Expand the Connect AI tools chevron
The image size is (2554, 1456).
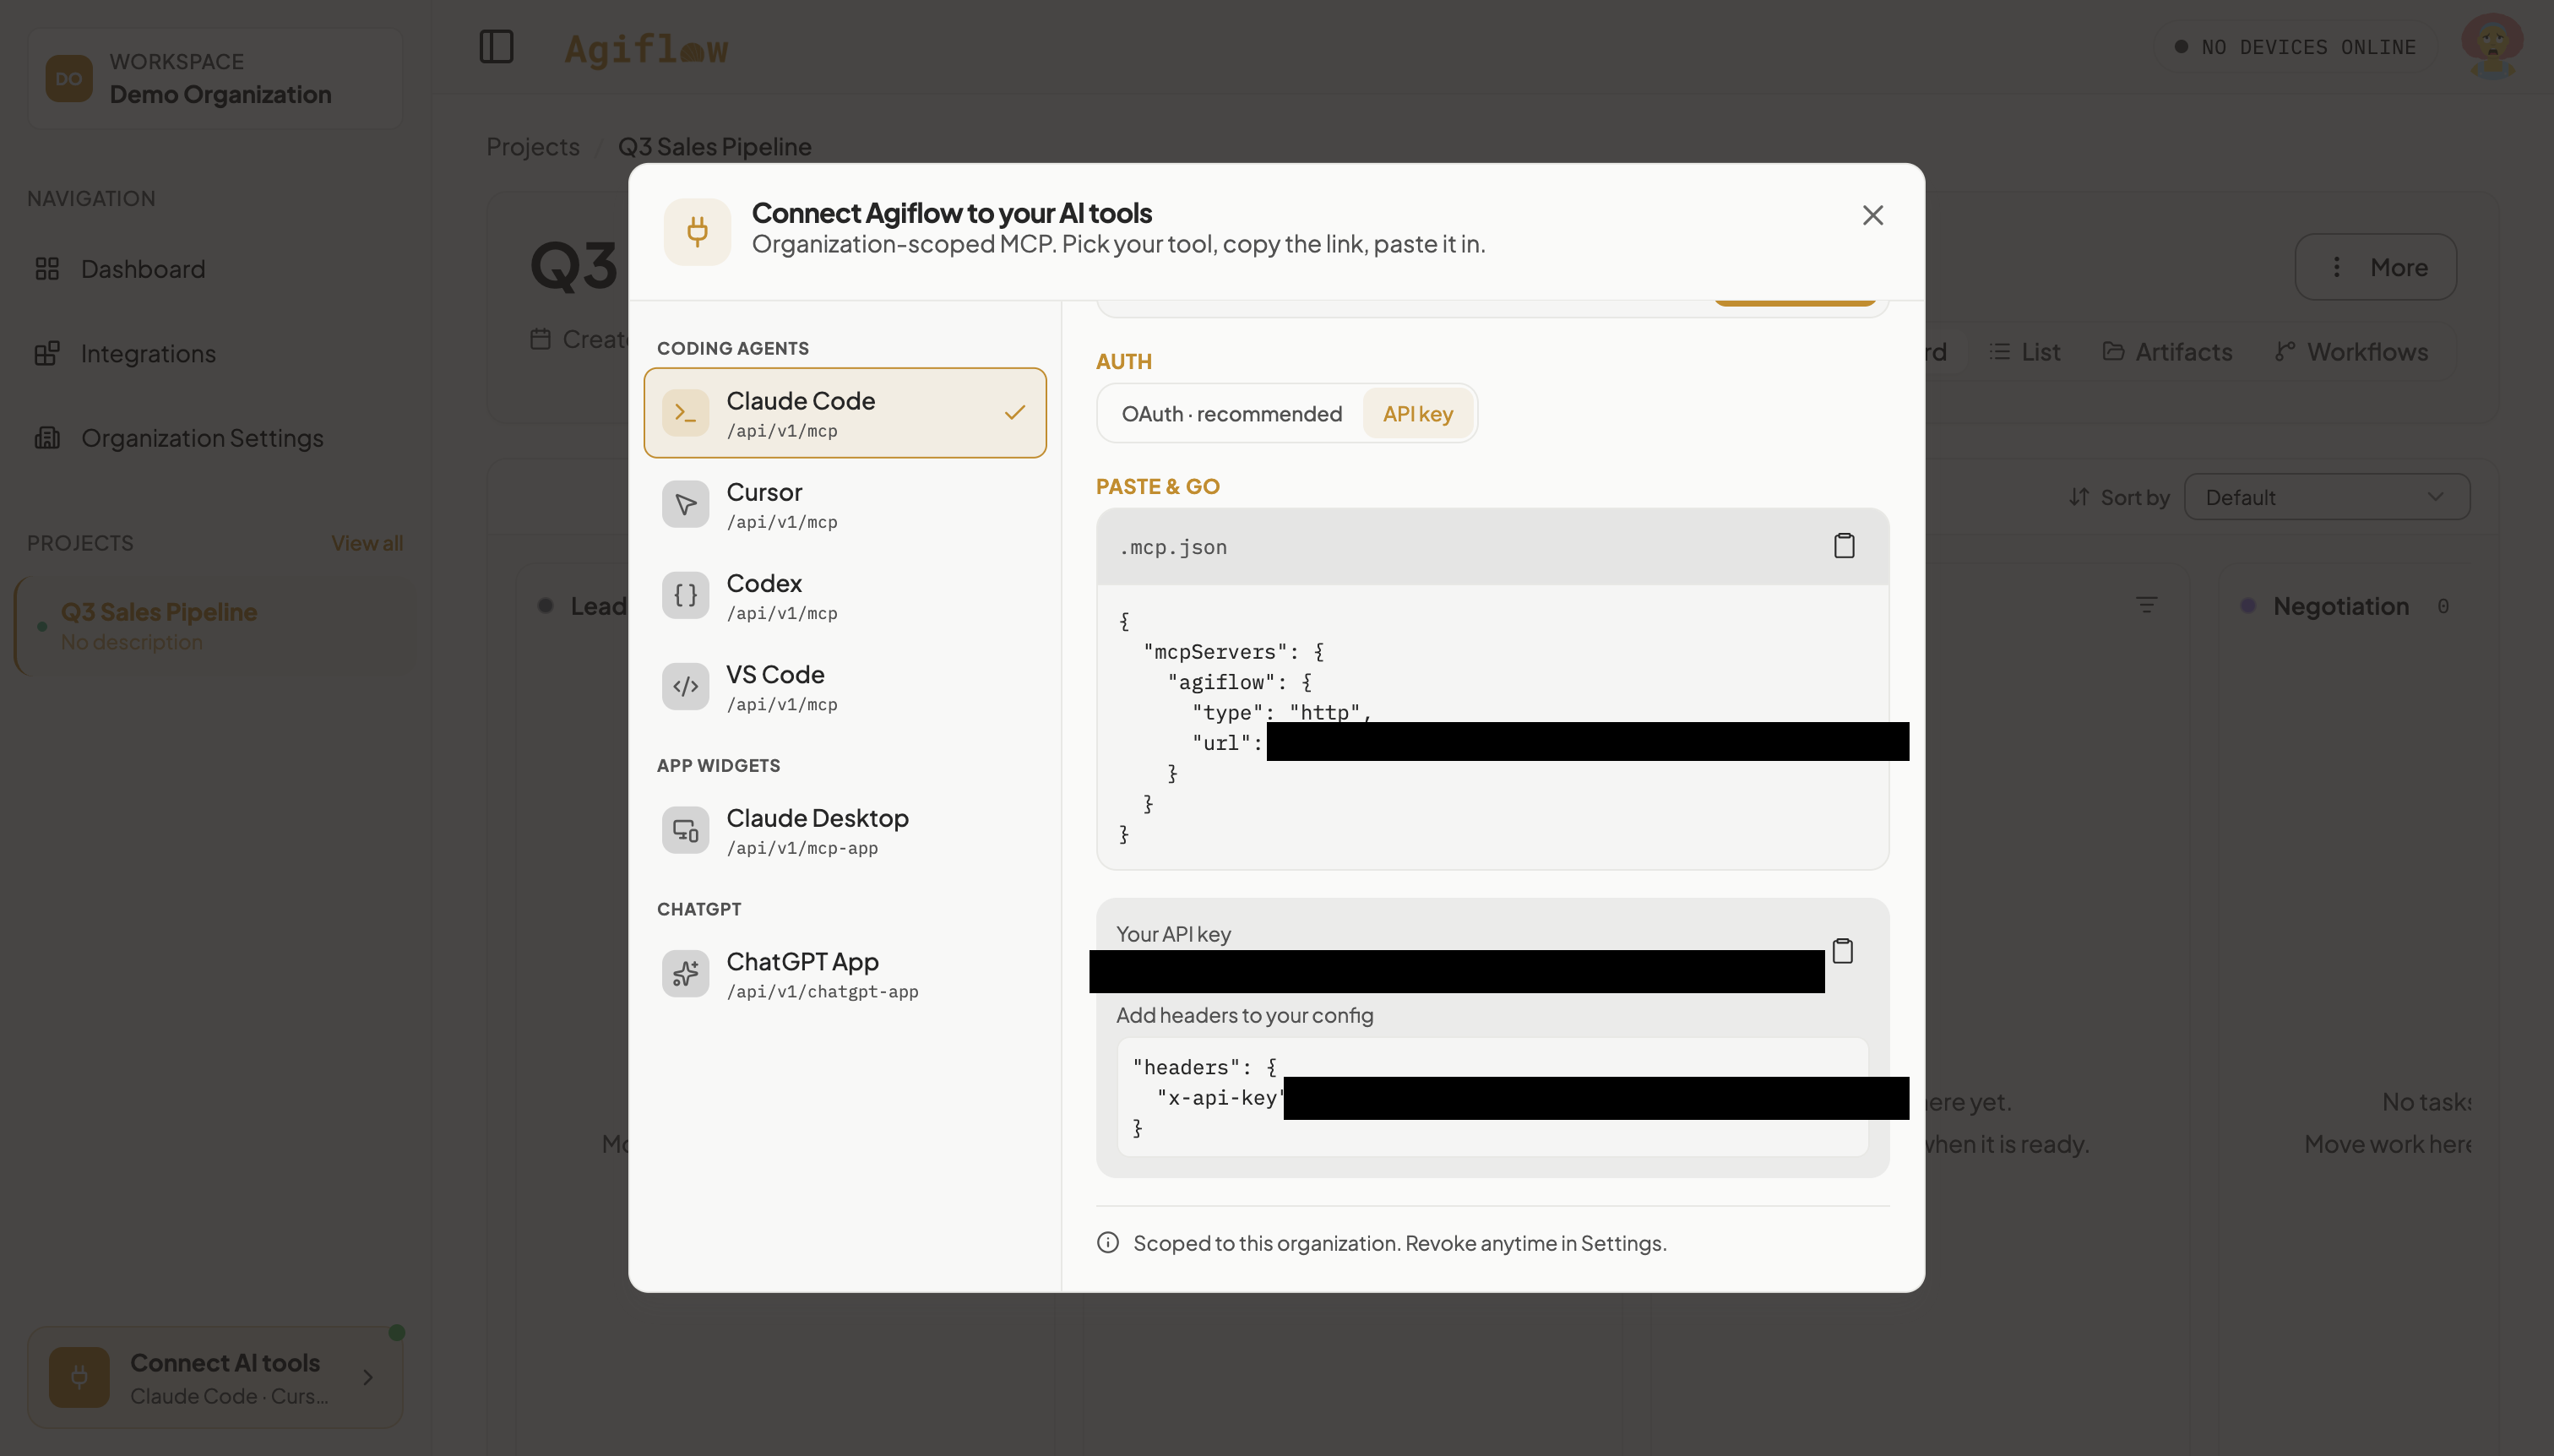coord(368,1378)
